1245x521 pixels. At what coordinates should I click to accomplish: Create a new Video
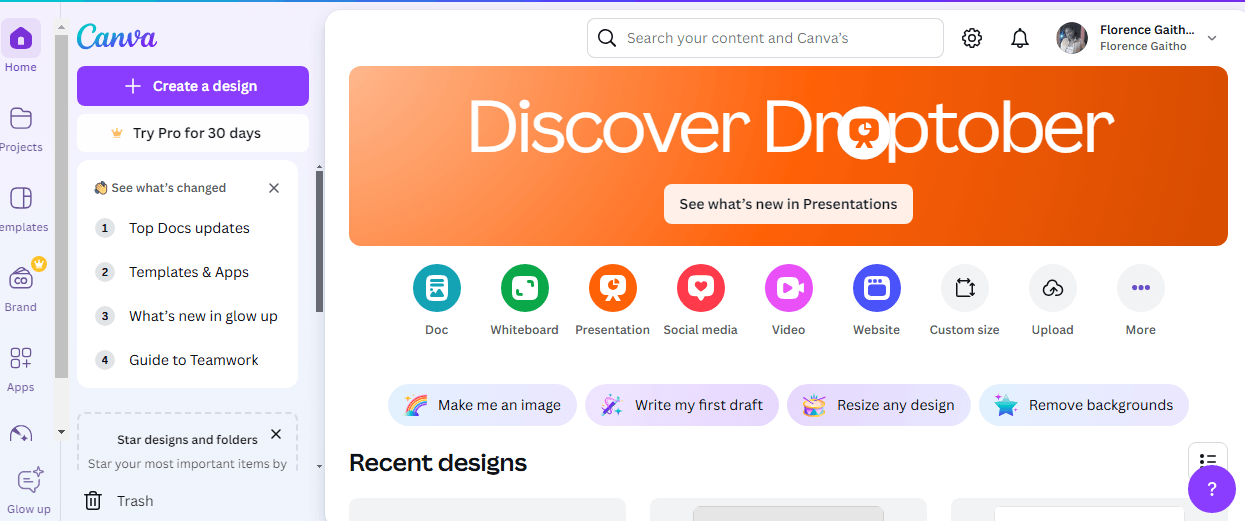click(789, 288)
